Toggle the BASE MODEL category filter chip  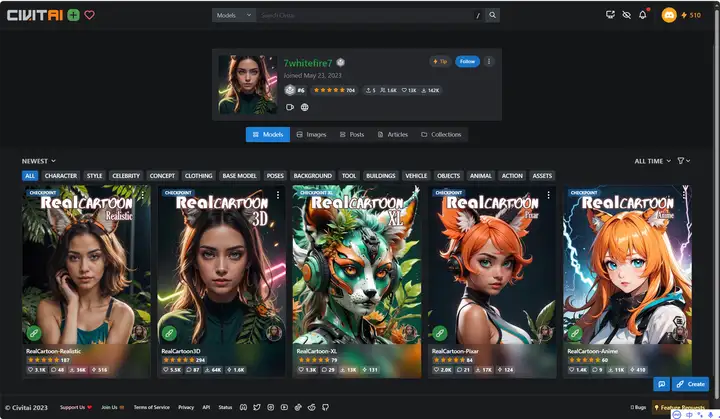[x=239, y=176]
